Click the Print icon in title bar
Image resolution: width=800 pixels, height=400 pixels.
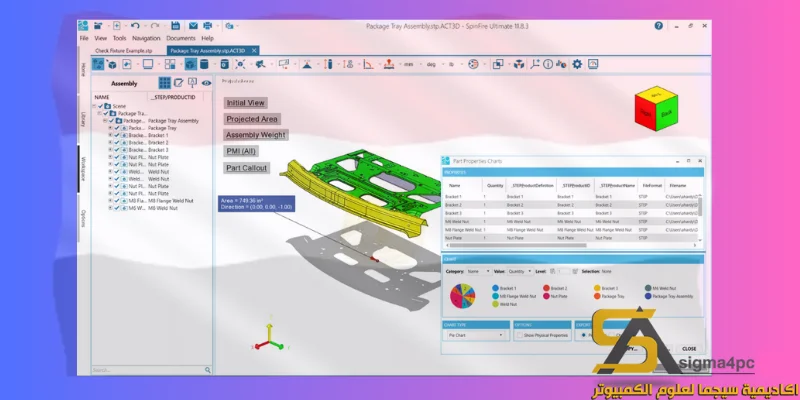[208, 26]
